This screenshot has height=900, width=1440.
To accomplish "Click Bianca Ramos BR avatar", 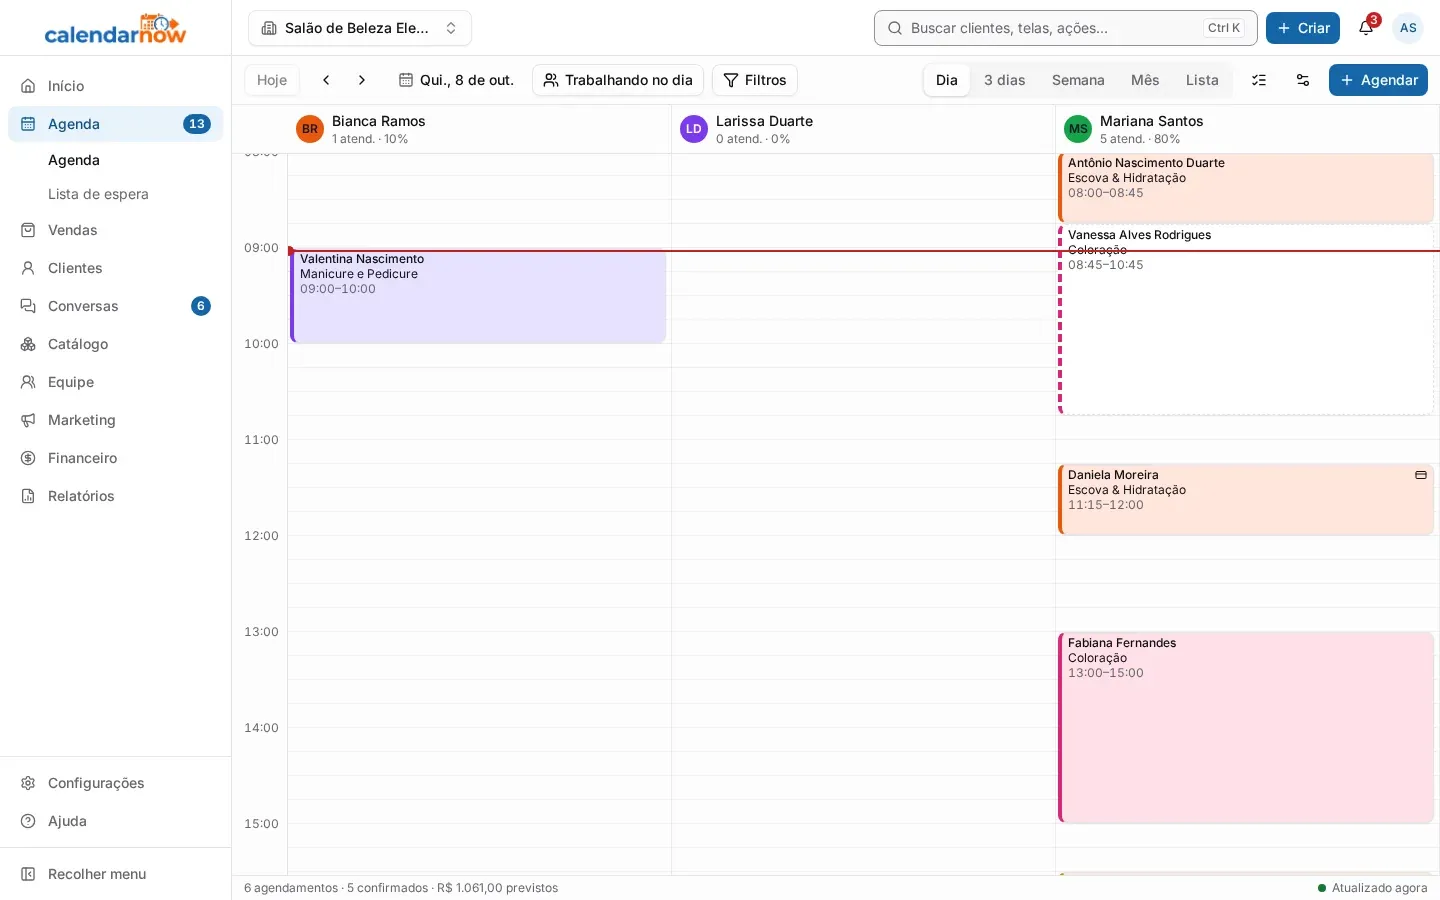I will click(310, 129).
